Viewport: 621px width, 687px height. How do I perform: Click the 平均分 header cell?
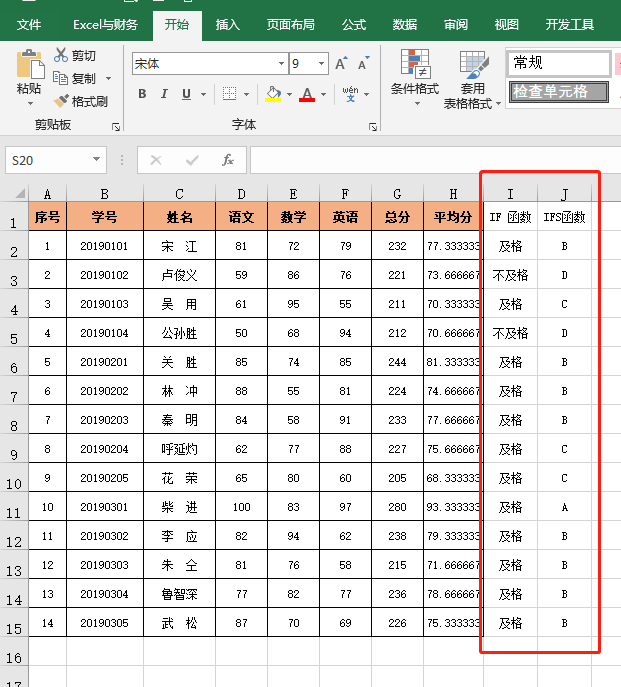point(453,217)
